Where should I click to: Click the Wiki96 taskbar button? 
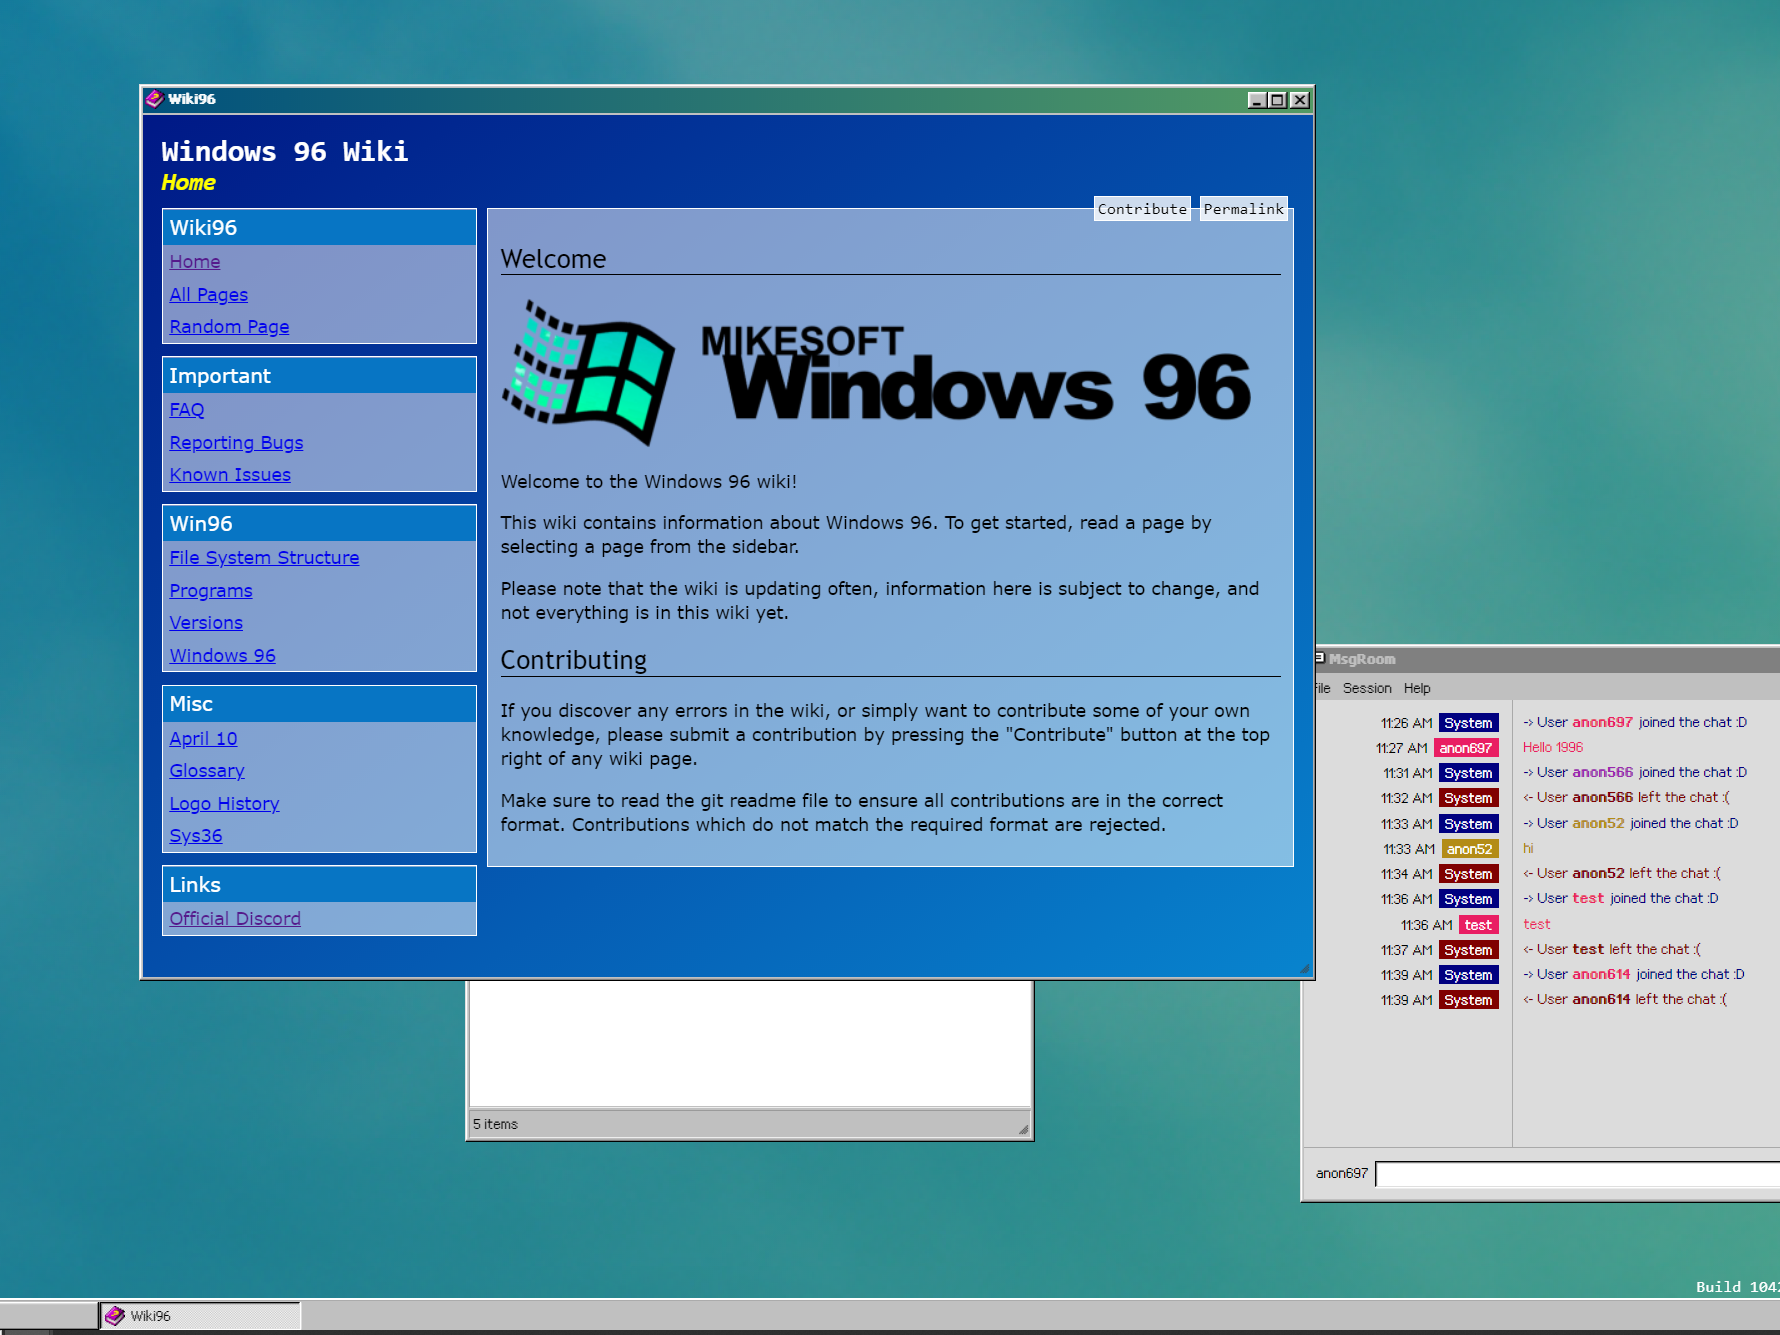200,1316
